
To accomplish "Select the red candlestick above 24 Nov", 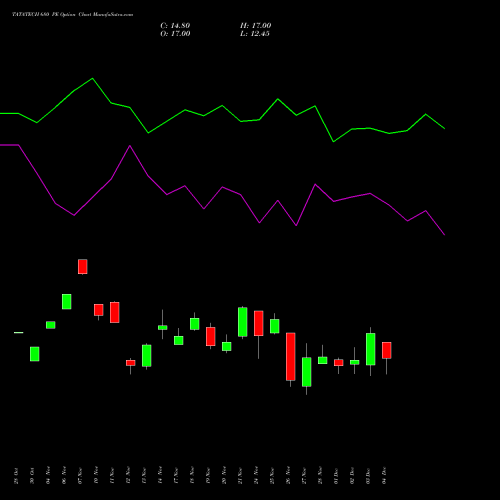I will (x=259, y=323).
